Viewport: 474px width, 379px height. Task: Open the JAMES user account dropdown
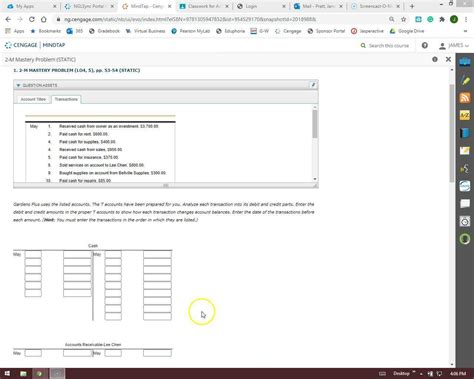454,45
